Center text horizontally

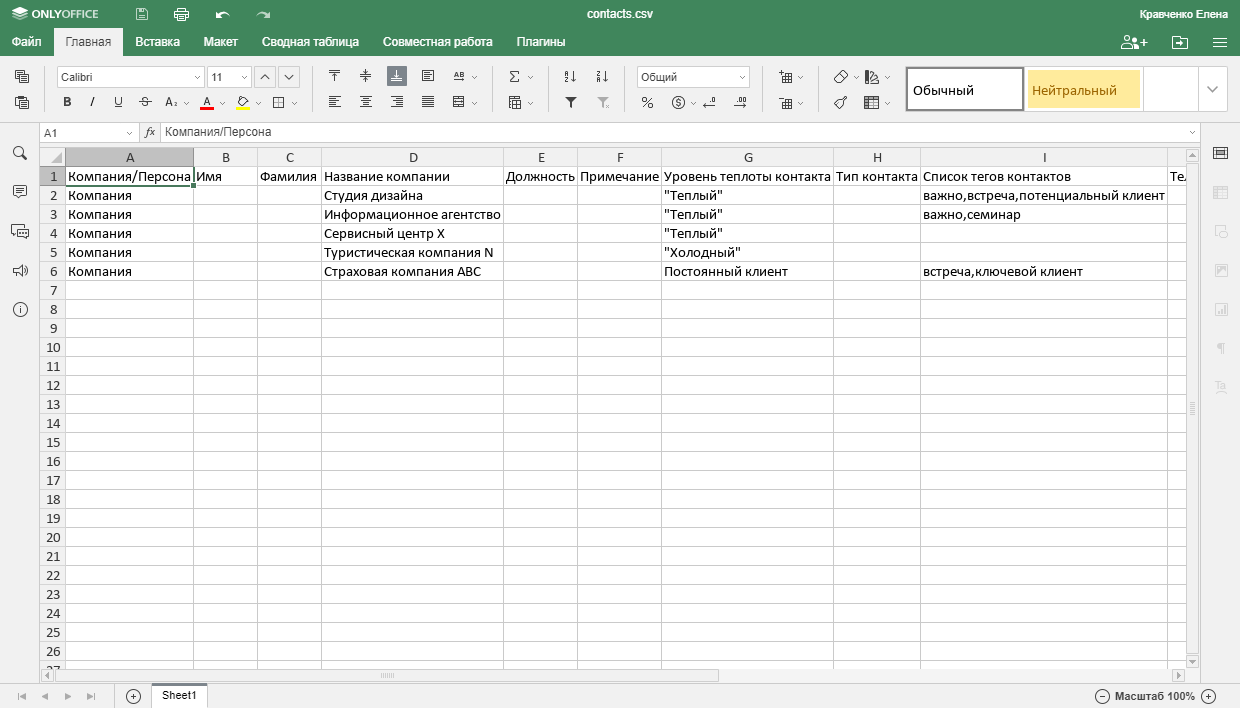coord(366,102)
